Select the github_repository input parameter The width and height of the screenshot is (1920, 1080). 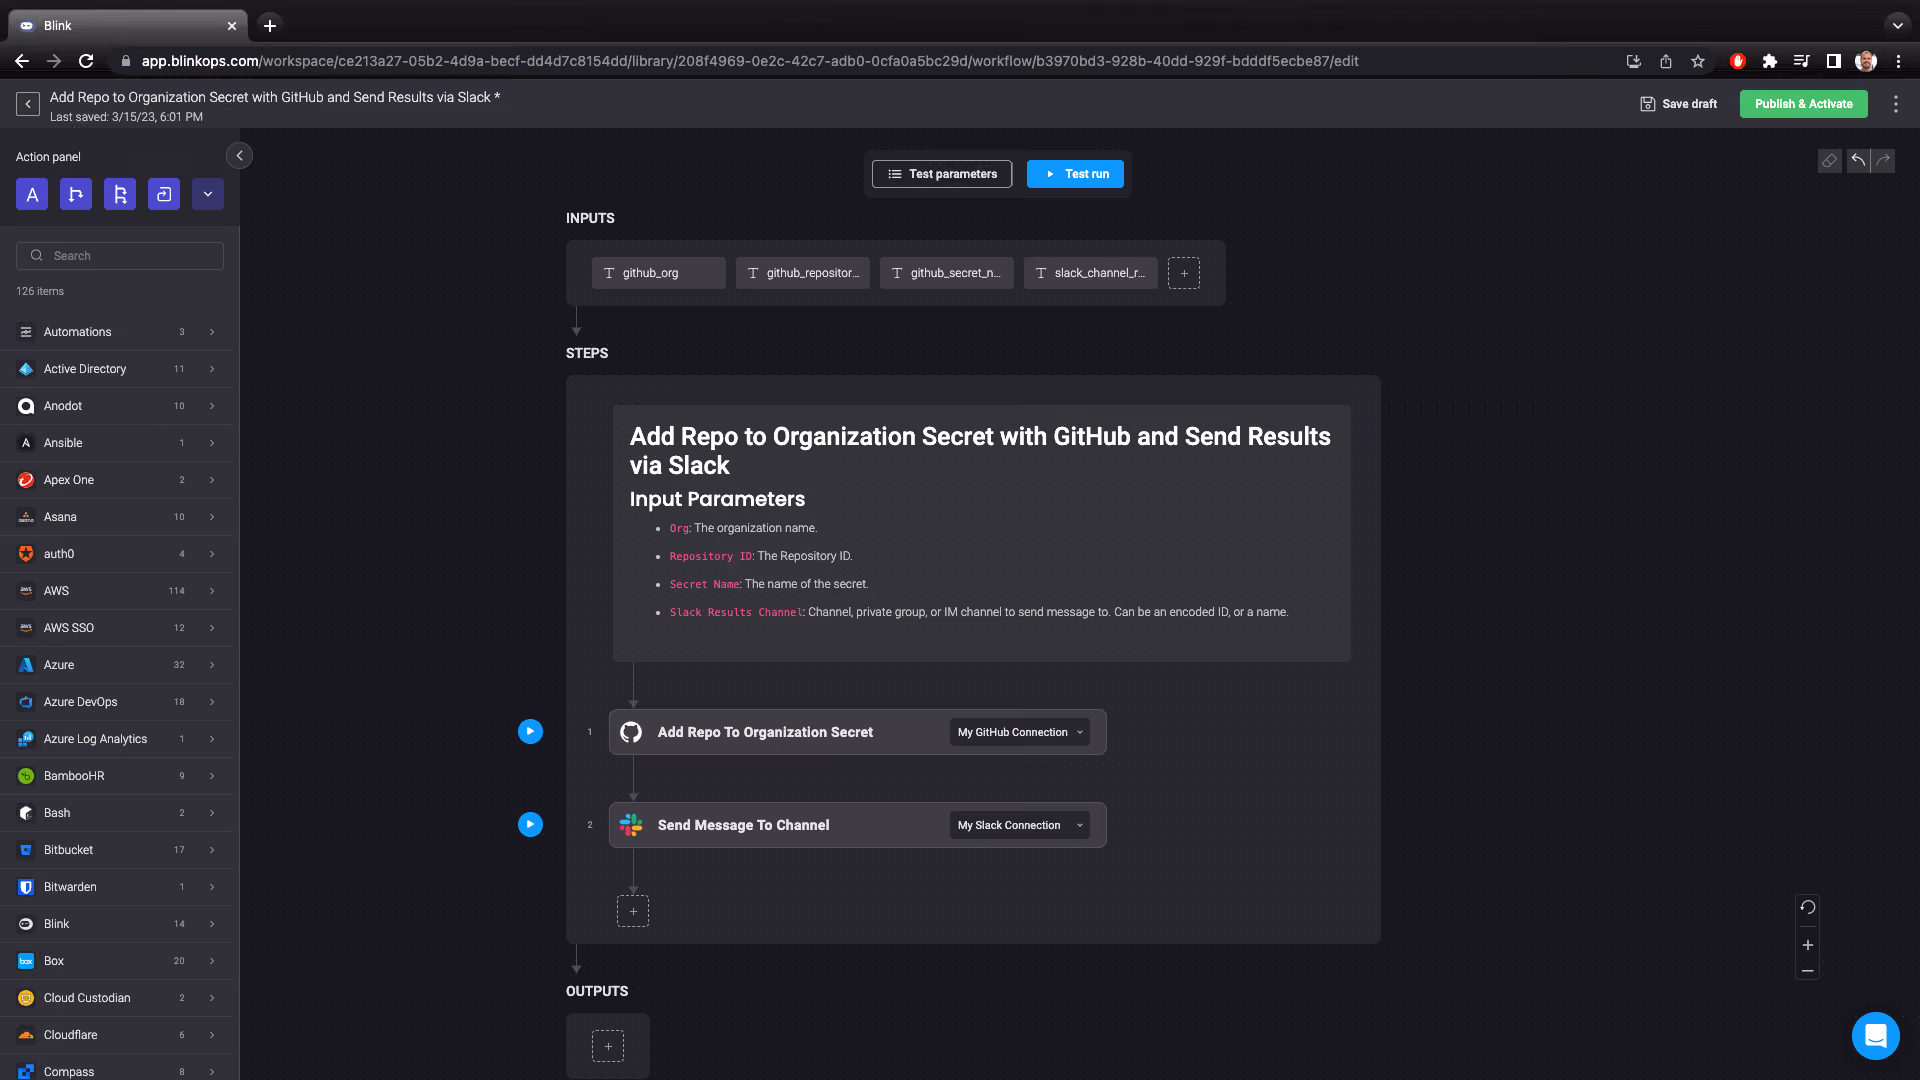pos(803,273)
